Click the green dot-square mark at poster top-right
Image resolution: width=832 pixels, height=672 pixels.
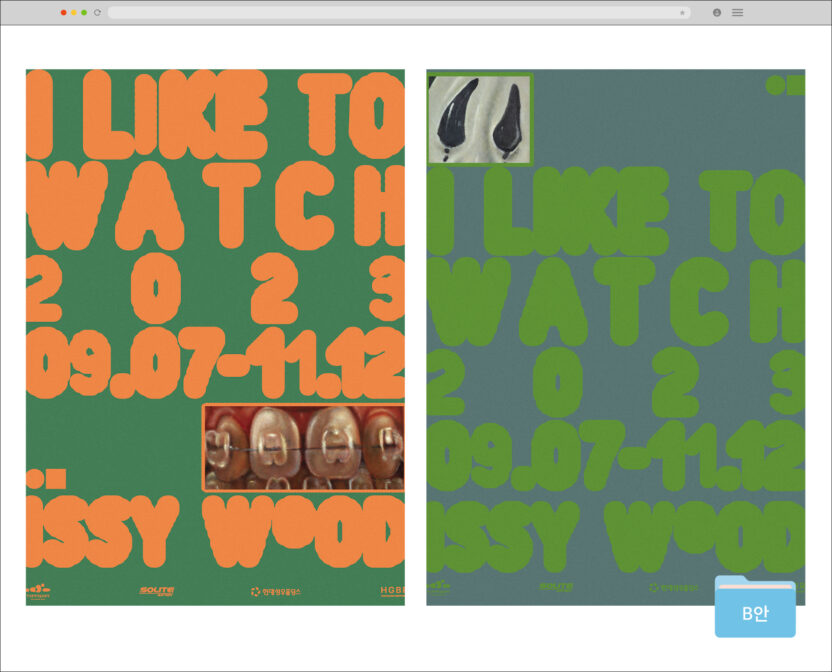click(x=785, y=86)
